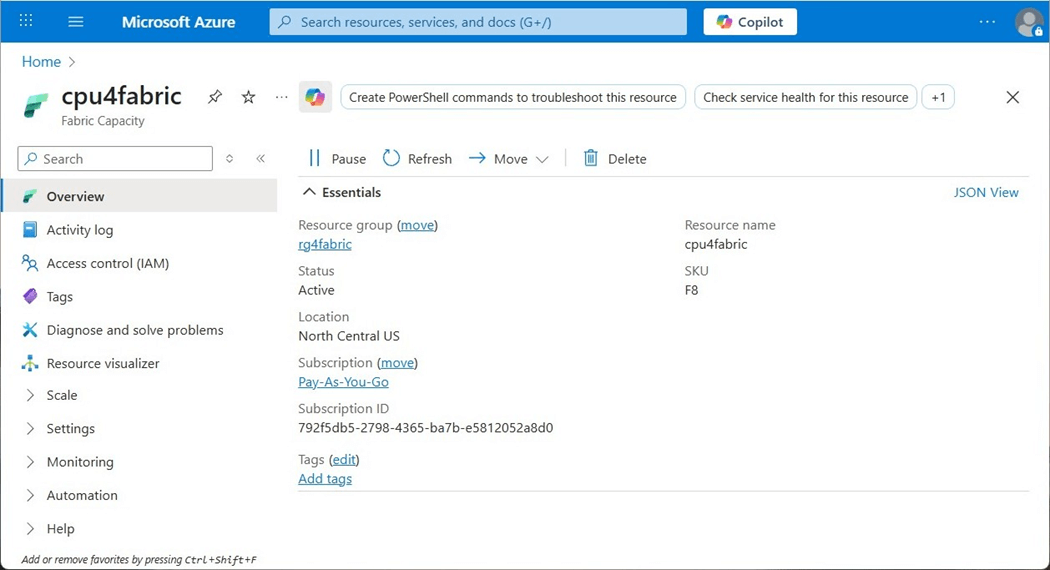Mark cpu4fabric as favorite star
Viewport: 1050px width, 570px height.
pyautogui.click(x=249, y=97)
